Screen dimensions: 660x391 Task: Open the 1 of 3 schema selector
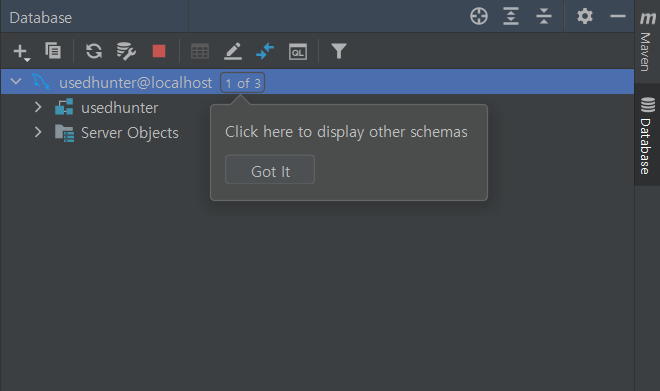(242, 82)
